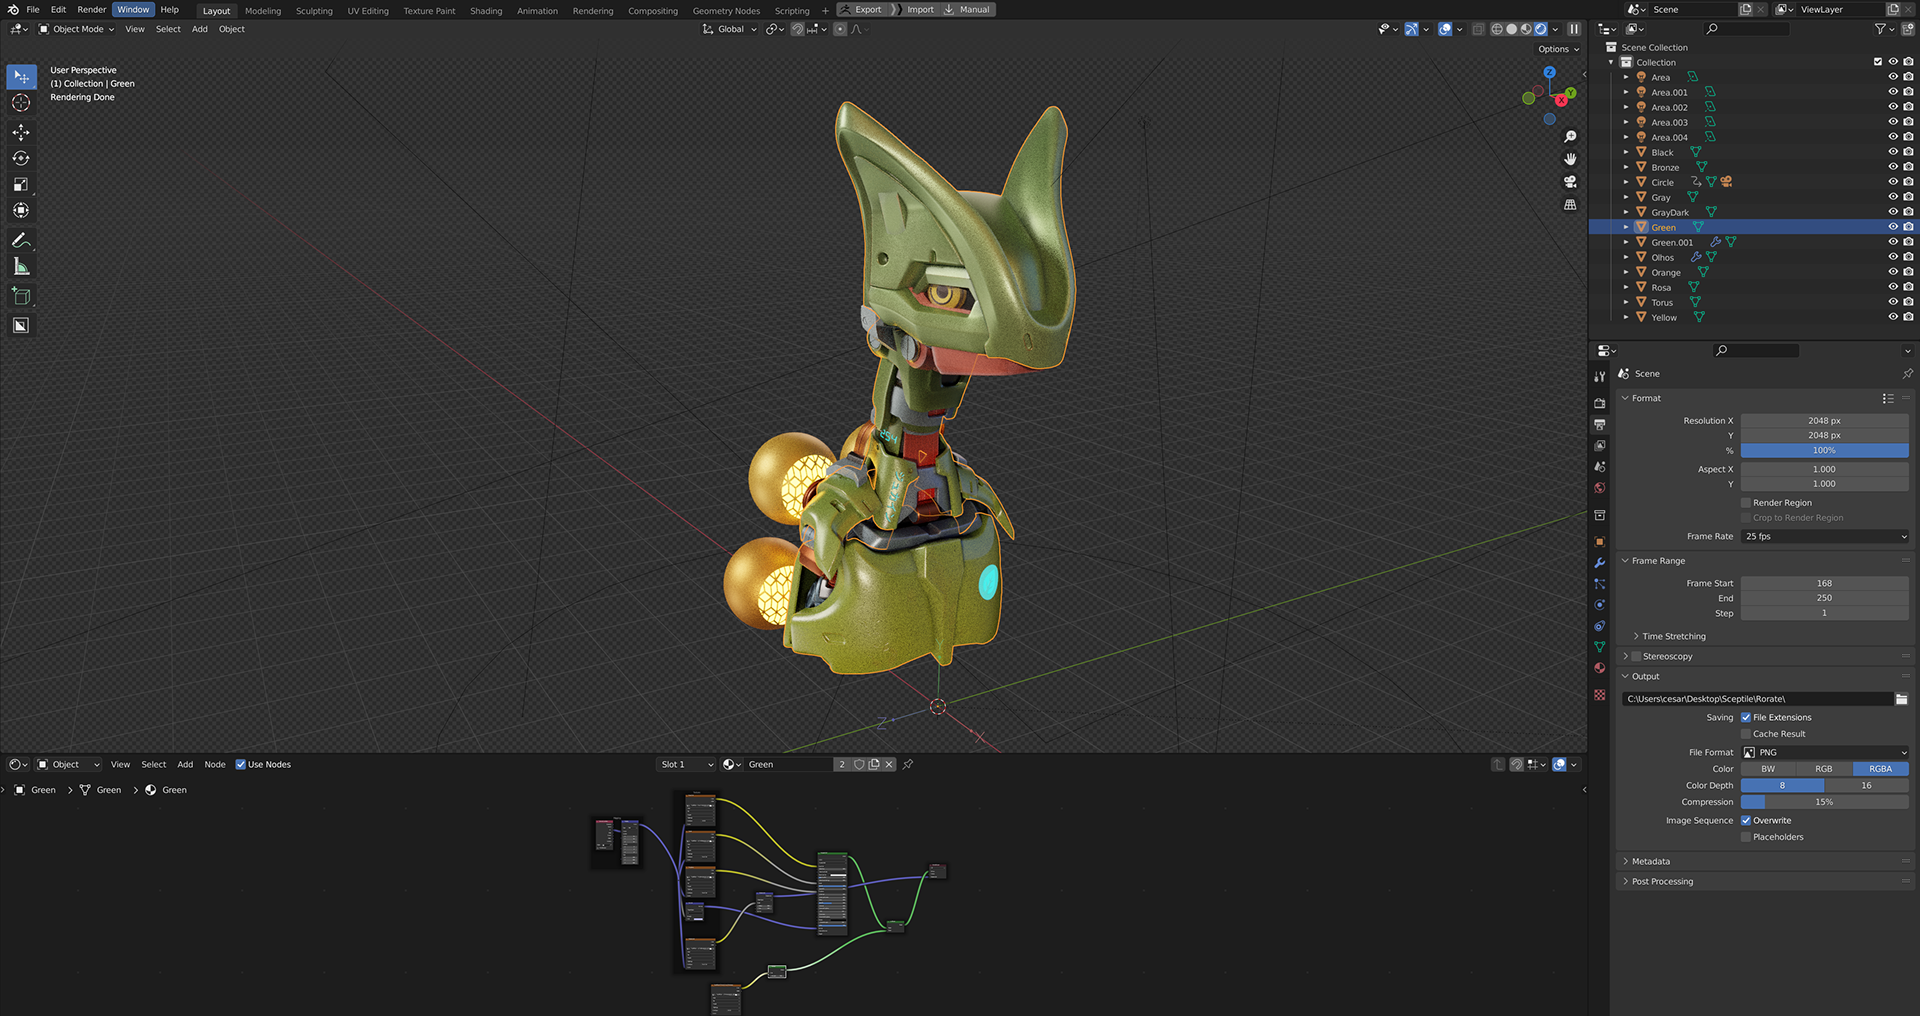This screenshot has width=1920, height=1016.
Task: Open the Tool properties tab
Action: [x=1600, y=376]
